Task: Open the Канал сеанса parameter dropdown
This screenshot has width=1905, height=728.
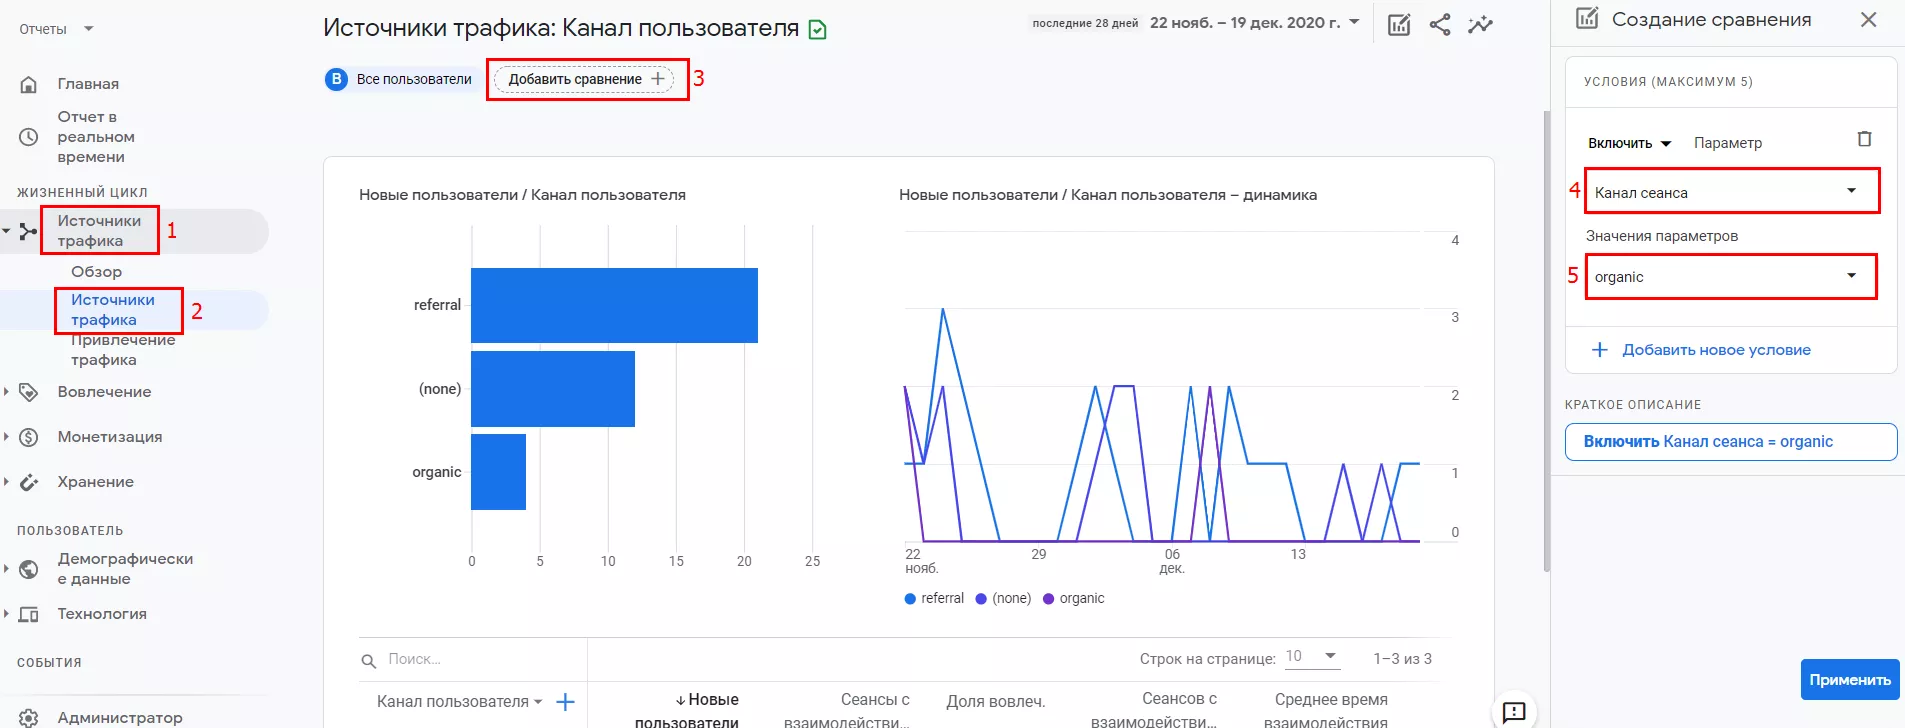Action: click(x=1731, y=192)
